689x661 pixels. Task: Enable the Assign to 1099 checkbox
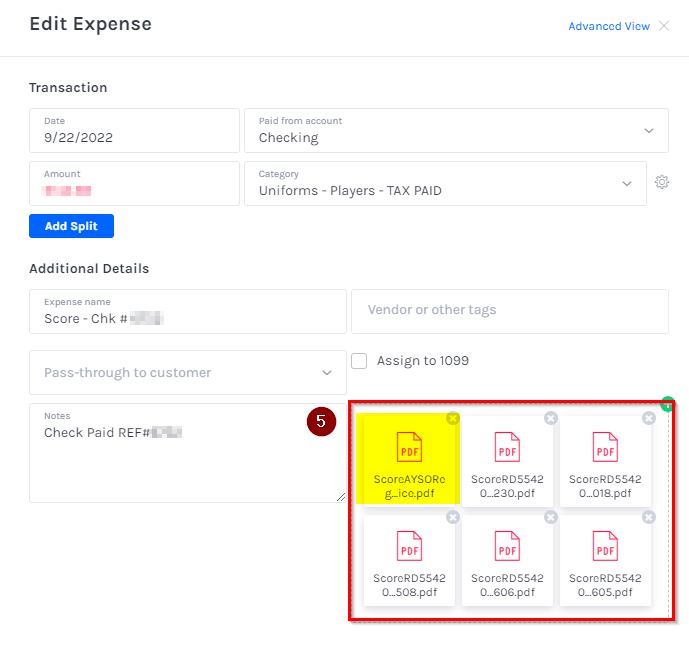(359, 361)
